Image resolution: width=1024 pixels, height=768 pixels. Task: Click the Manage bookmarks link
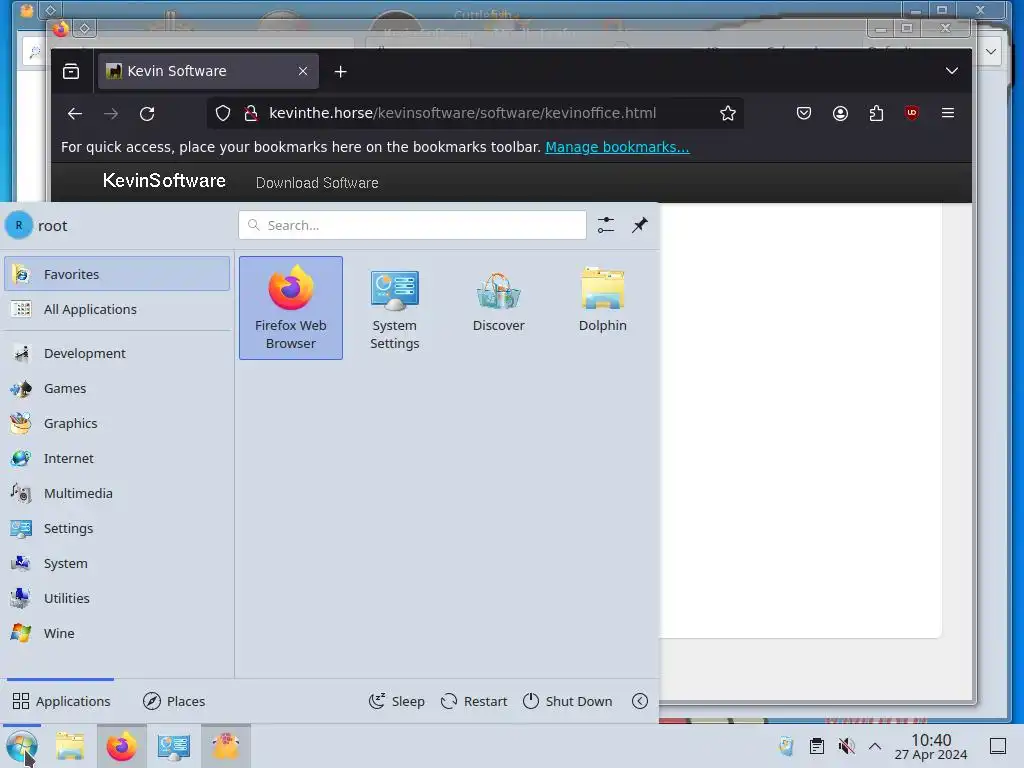(617, 147)
